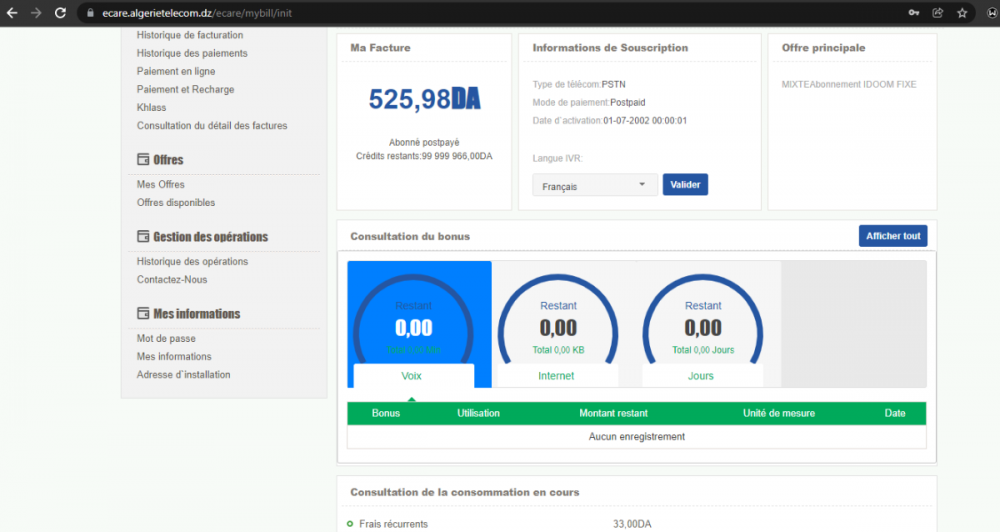The height and width of the screenshot is (532, 1000).
Task: Click the share icon in address bar
Action: click(x=938, y=13)
